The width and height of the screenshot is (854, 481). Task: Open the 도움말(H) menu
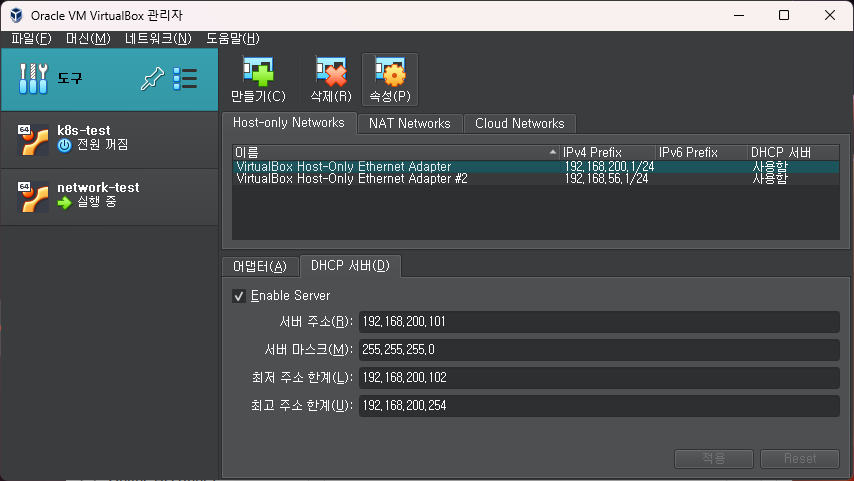pos(233,39)
